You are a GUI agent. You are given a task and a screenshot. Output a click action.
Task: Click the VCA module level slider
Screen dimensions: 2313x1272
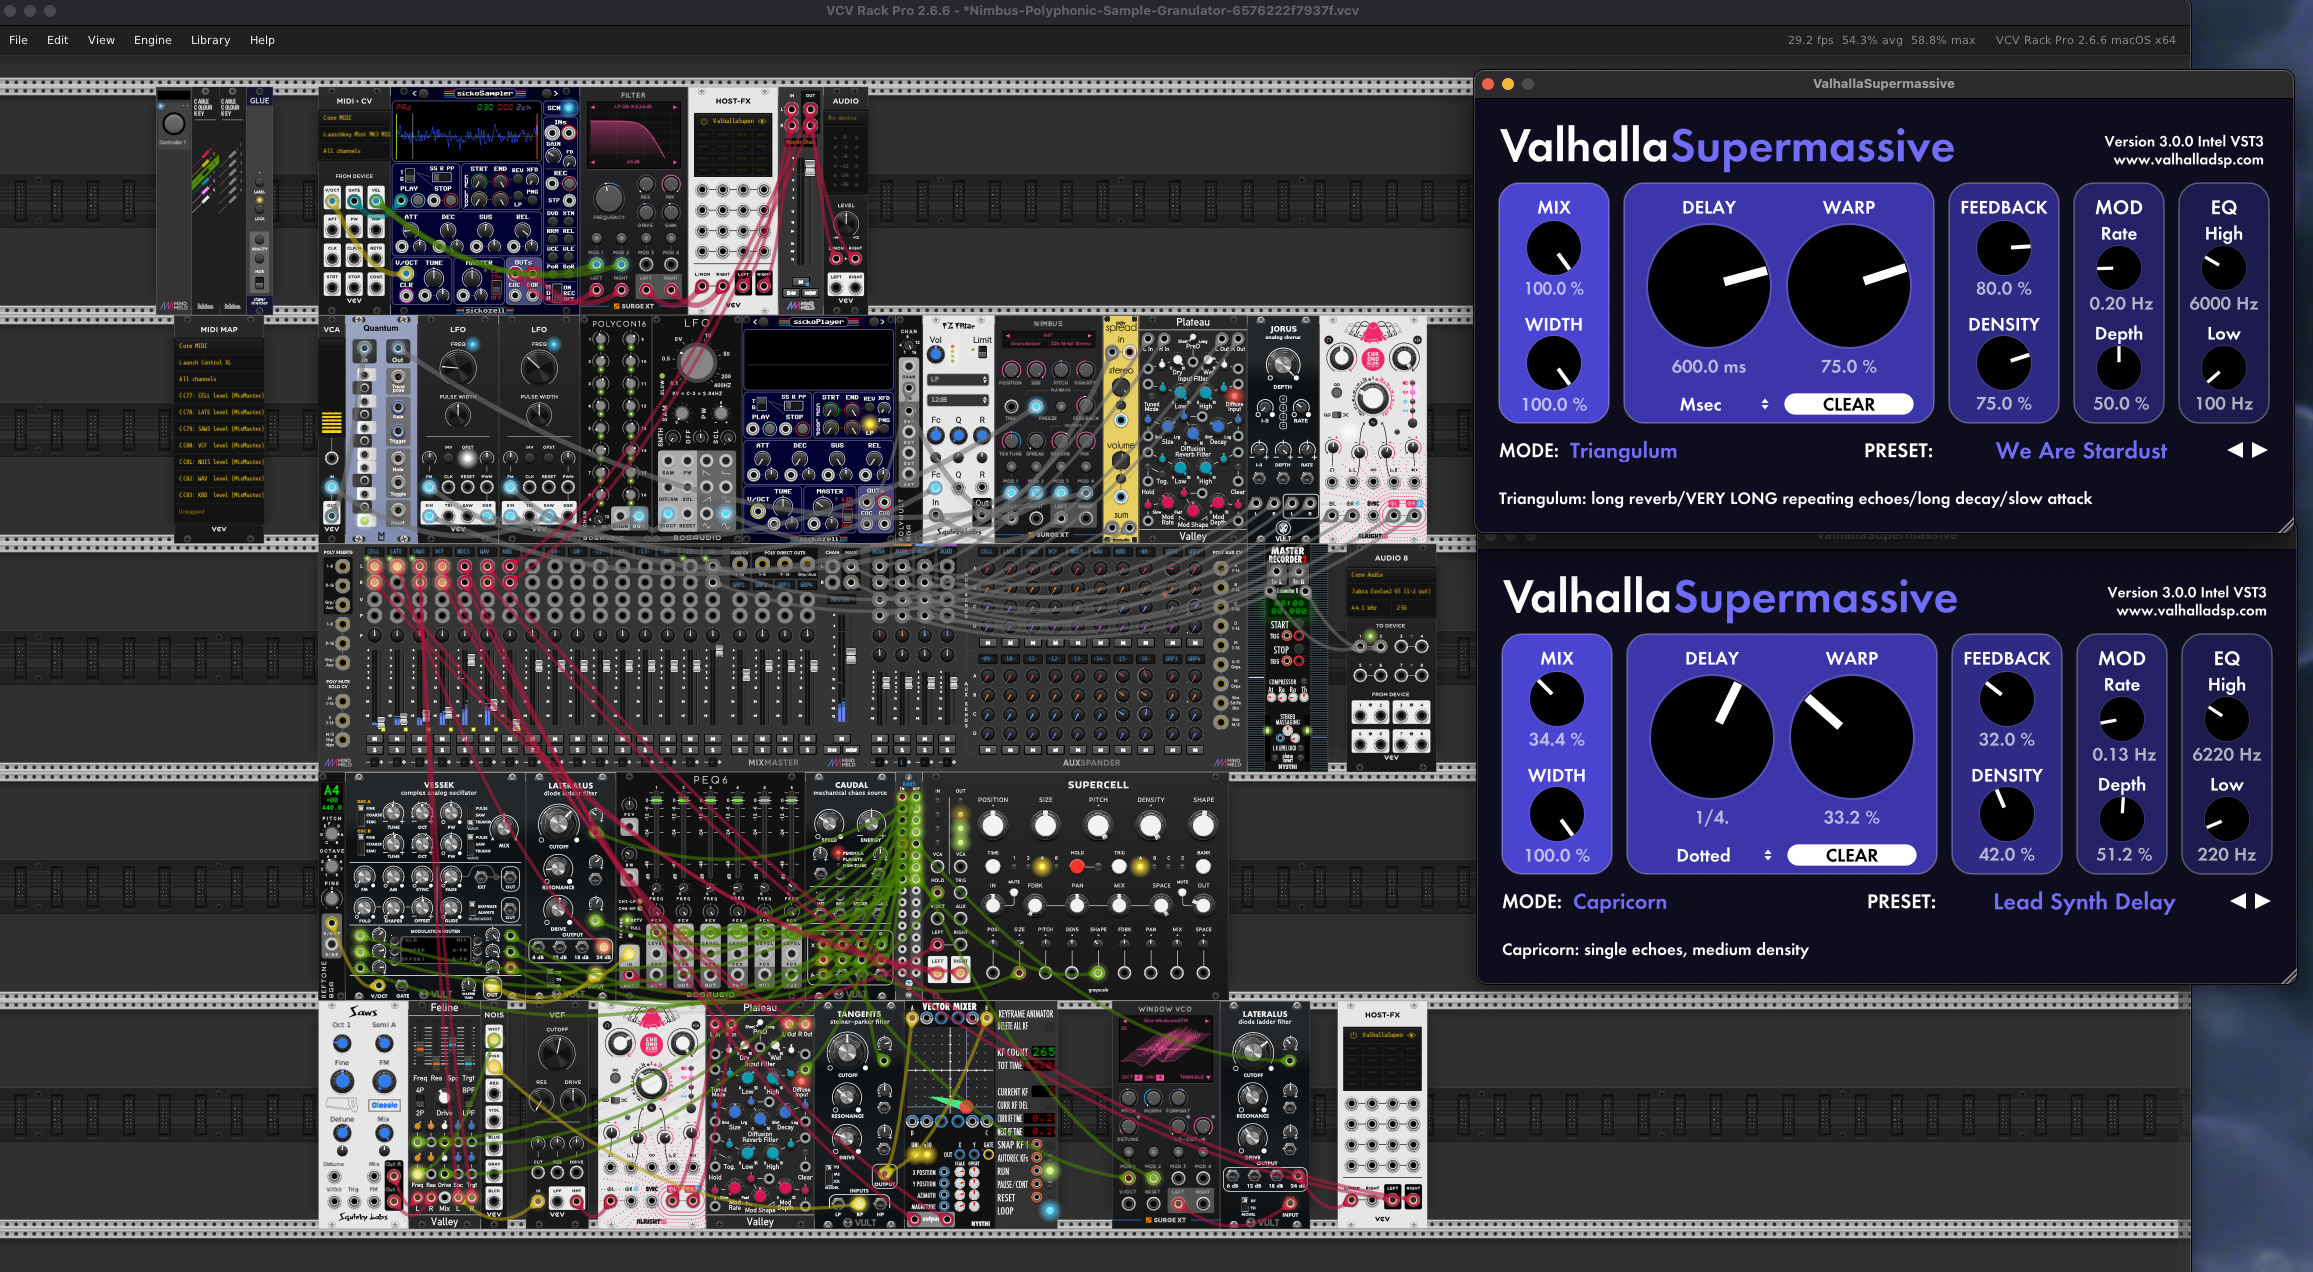click(332, 422)
